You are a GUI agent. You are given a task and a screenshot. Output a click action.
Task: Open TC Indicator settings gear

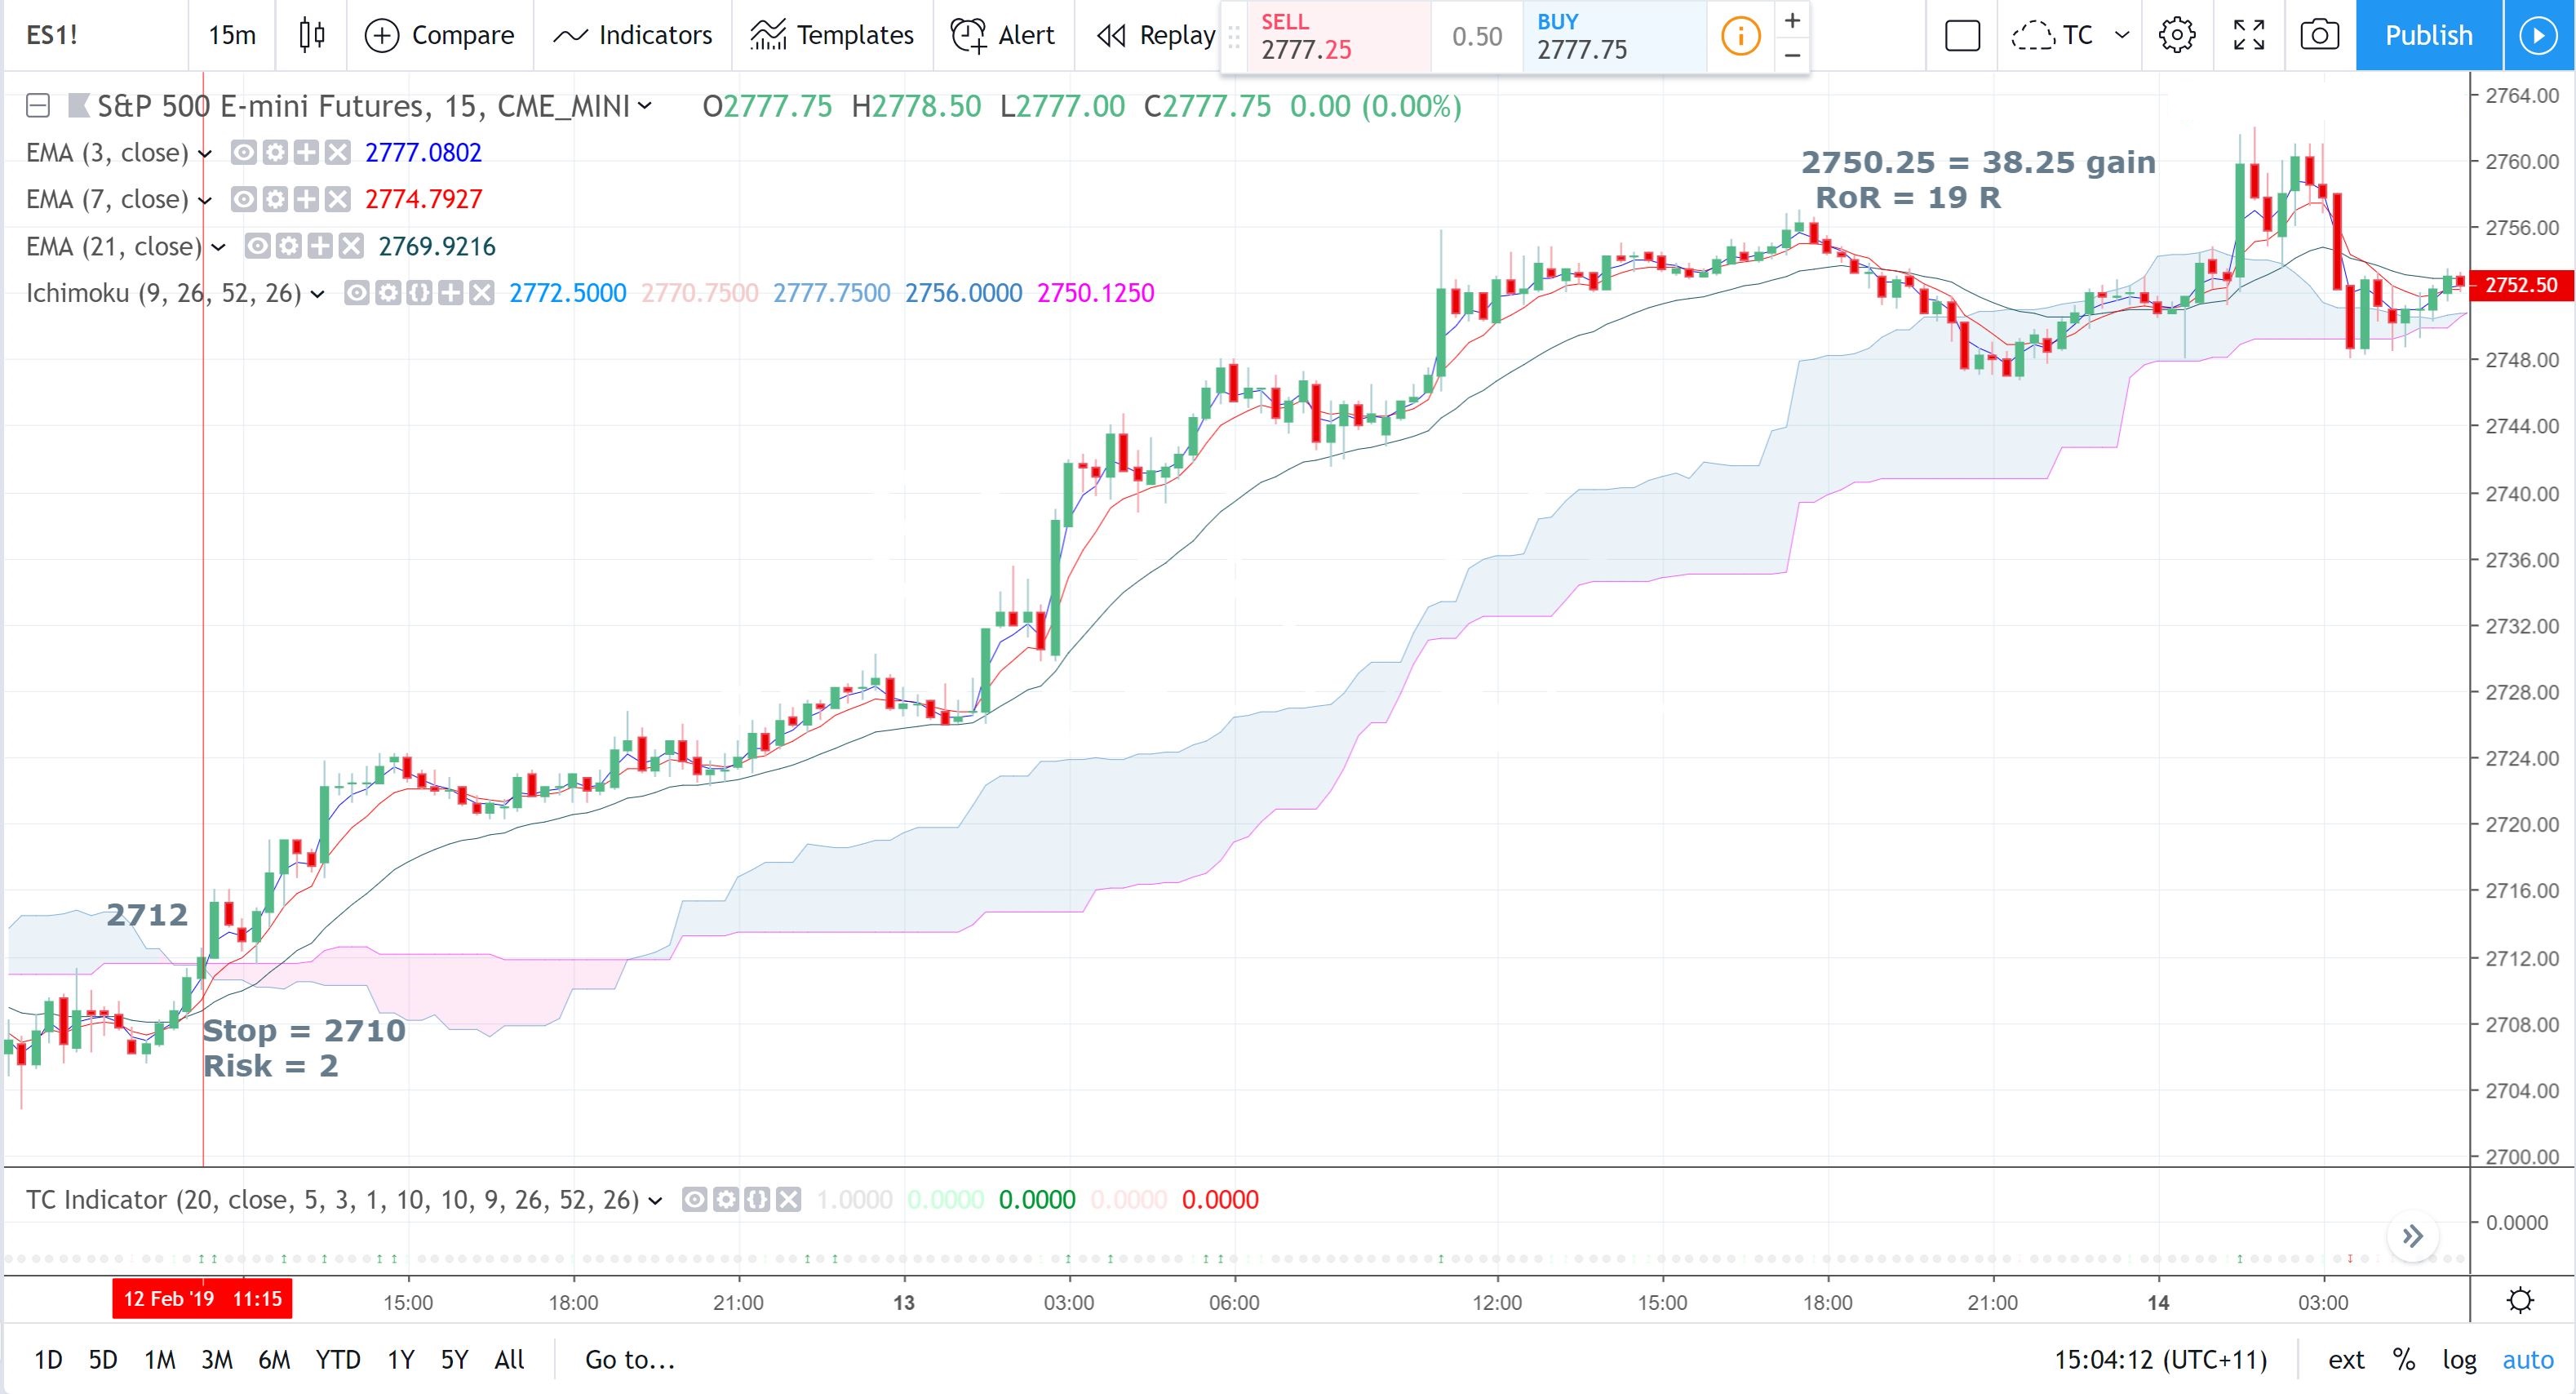coord(726,1199)
